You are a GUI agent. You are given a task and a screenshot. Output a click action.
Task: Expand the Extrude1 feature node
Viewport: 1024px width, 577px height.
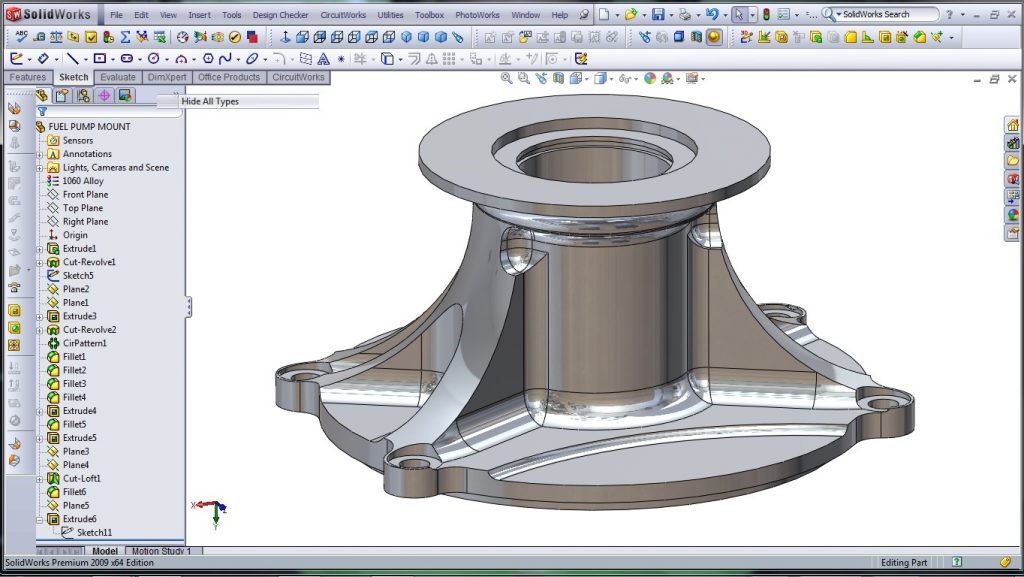(40, 248)
